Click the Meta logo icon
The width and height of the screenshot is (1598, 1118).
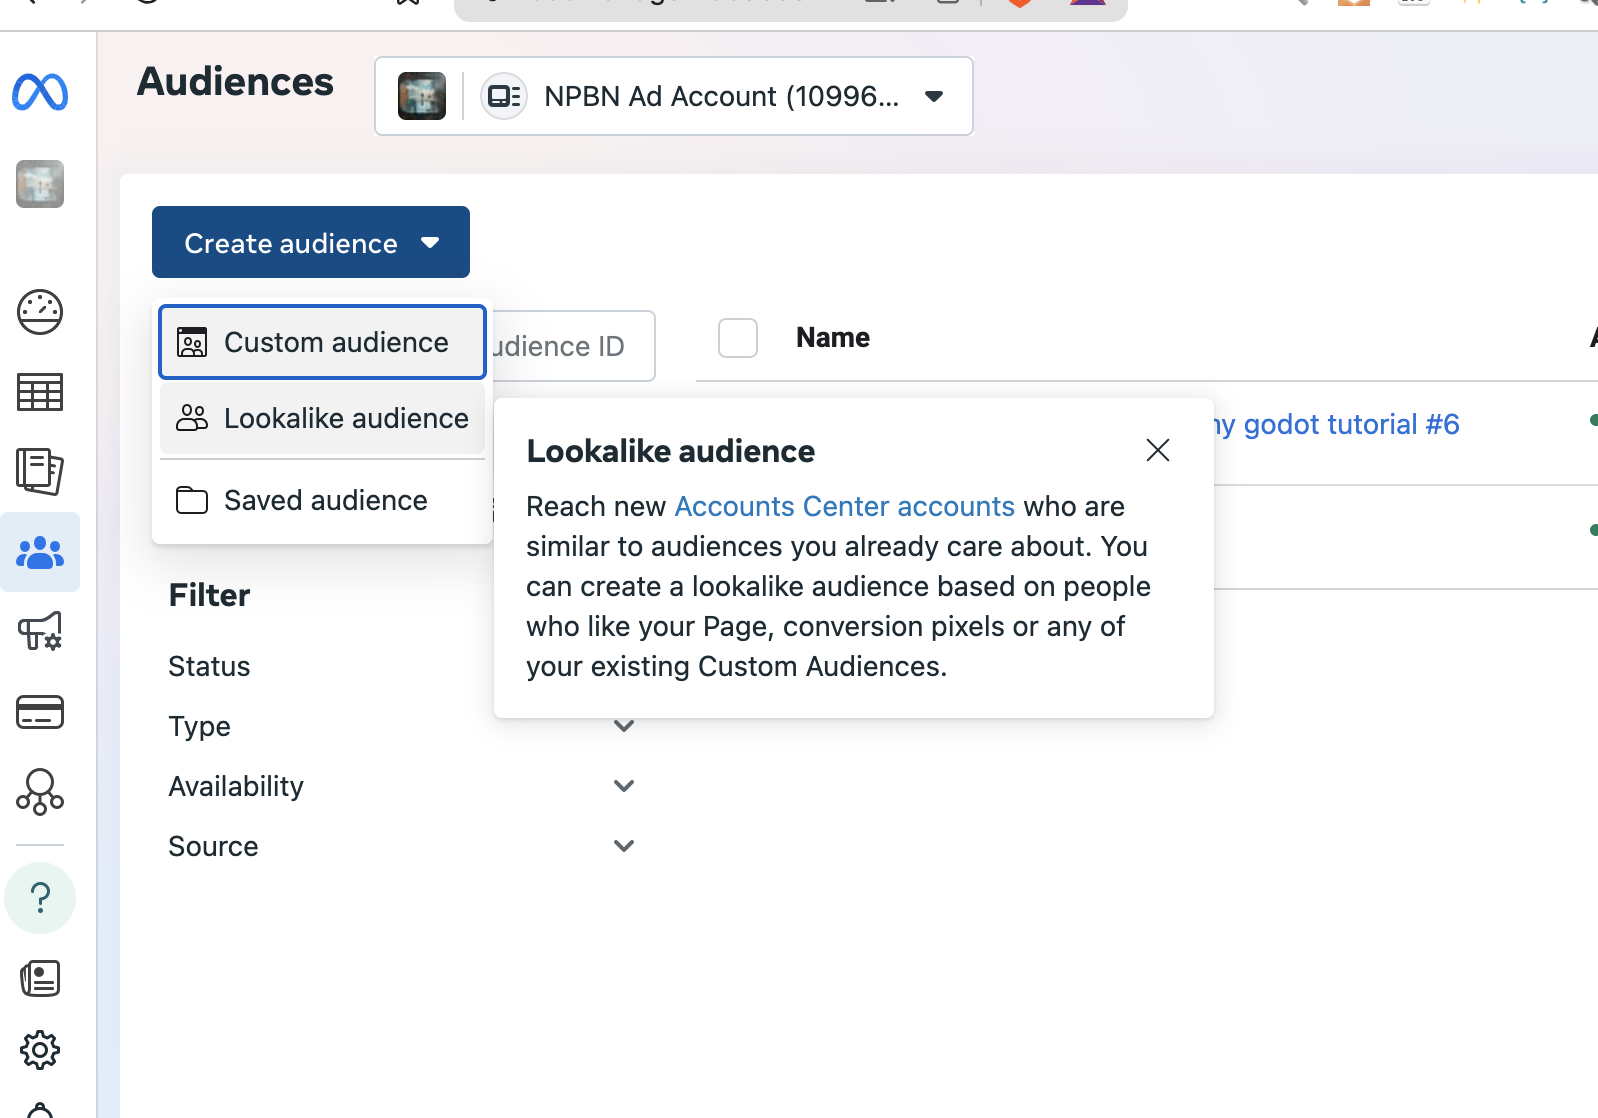pos(40,92)
